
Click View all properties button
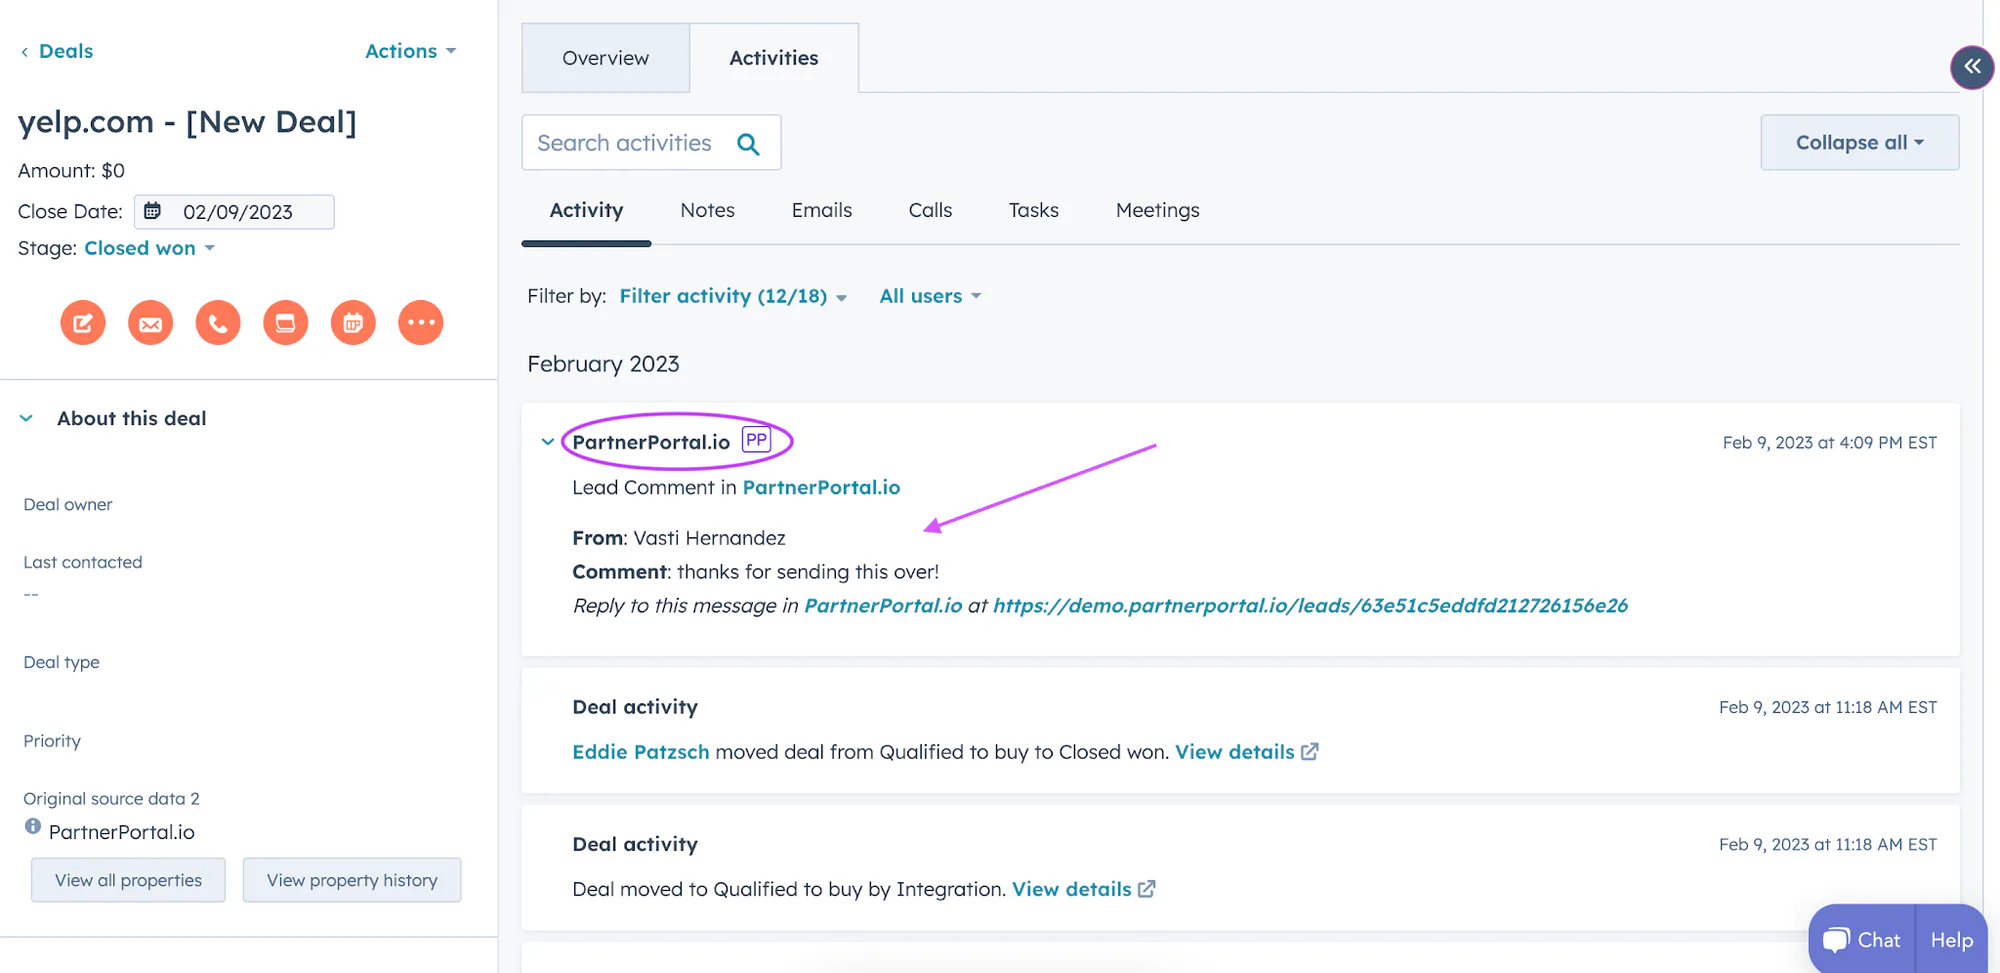128,880
